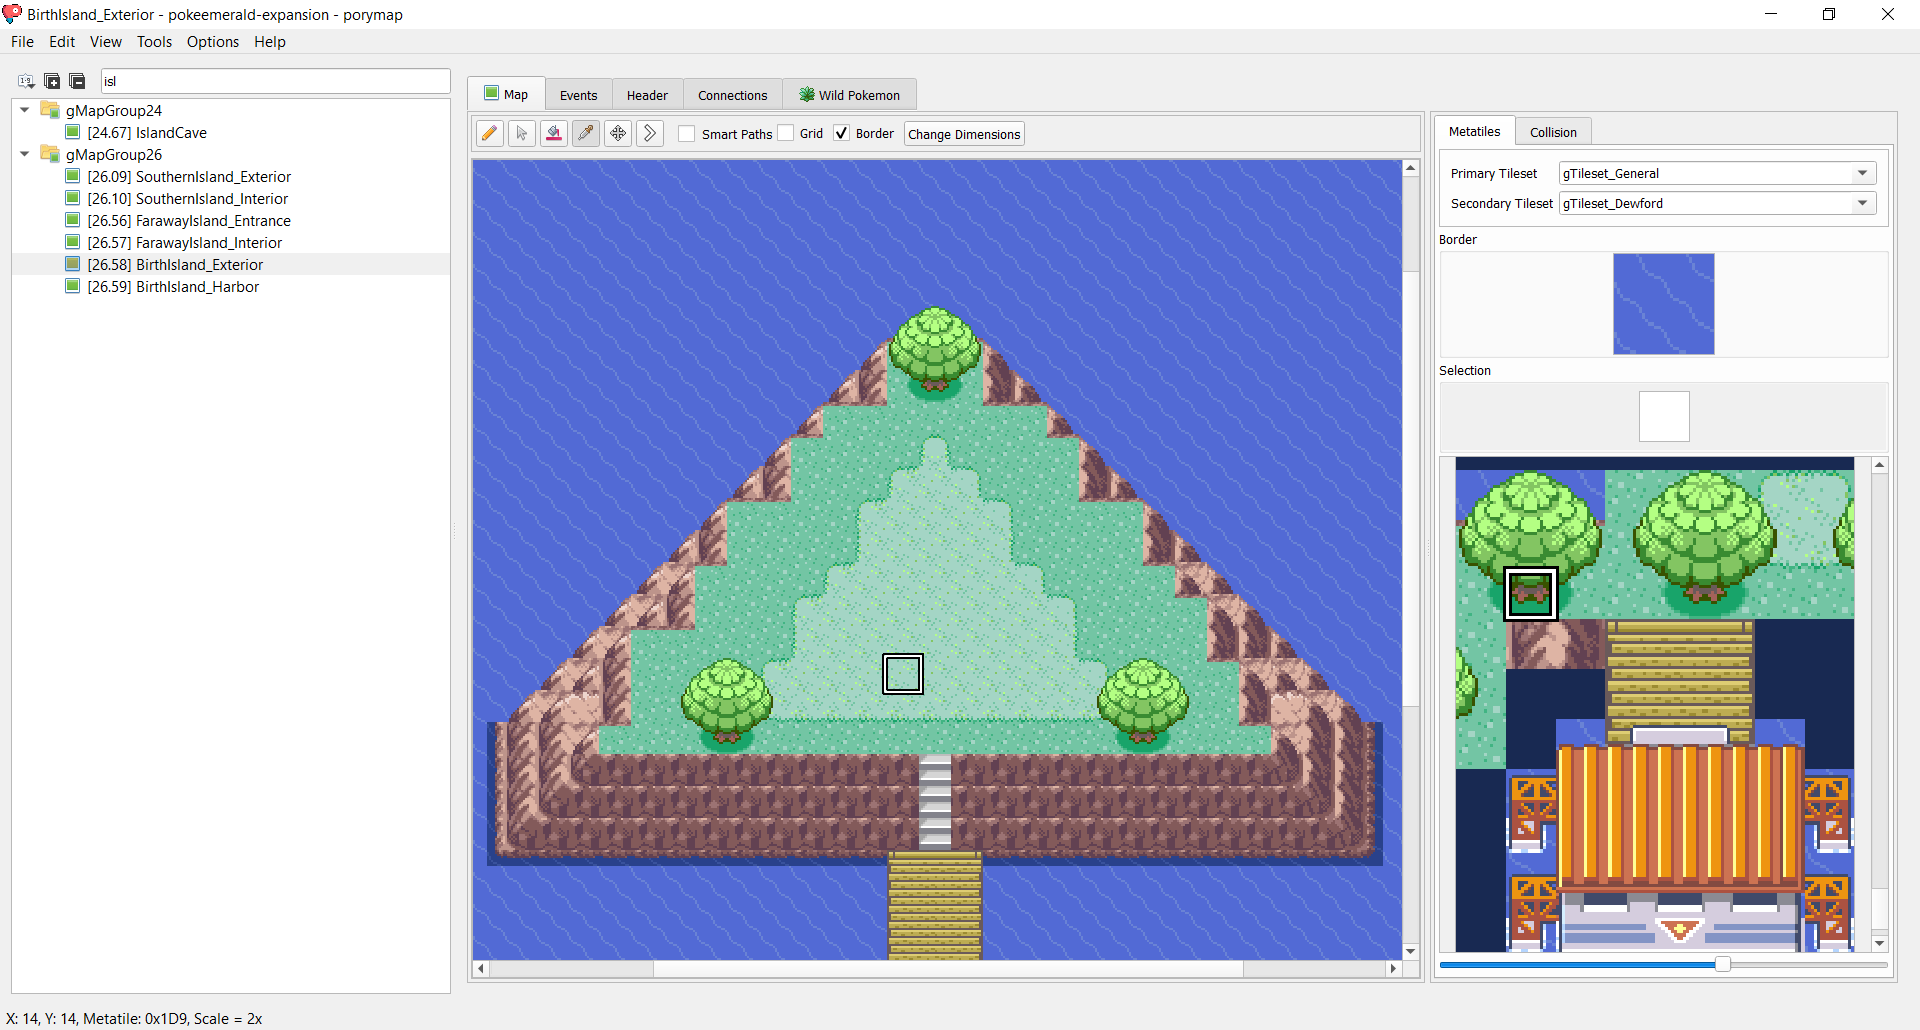Select the Pencil paint tool

pos(490,133)
